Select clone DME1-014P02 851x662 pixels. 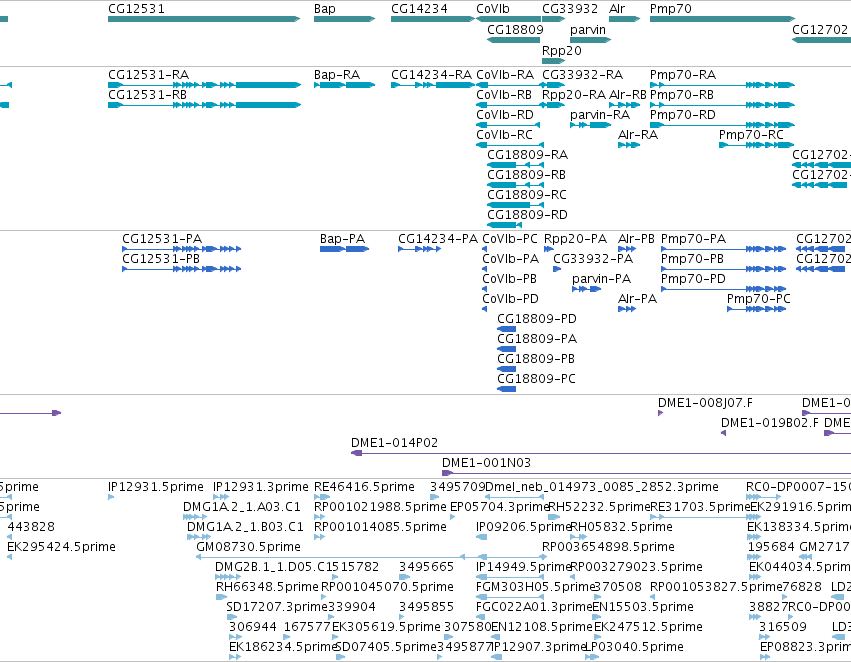601,453
